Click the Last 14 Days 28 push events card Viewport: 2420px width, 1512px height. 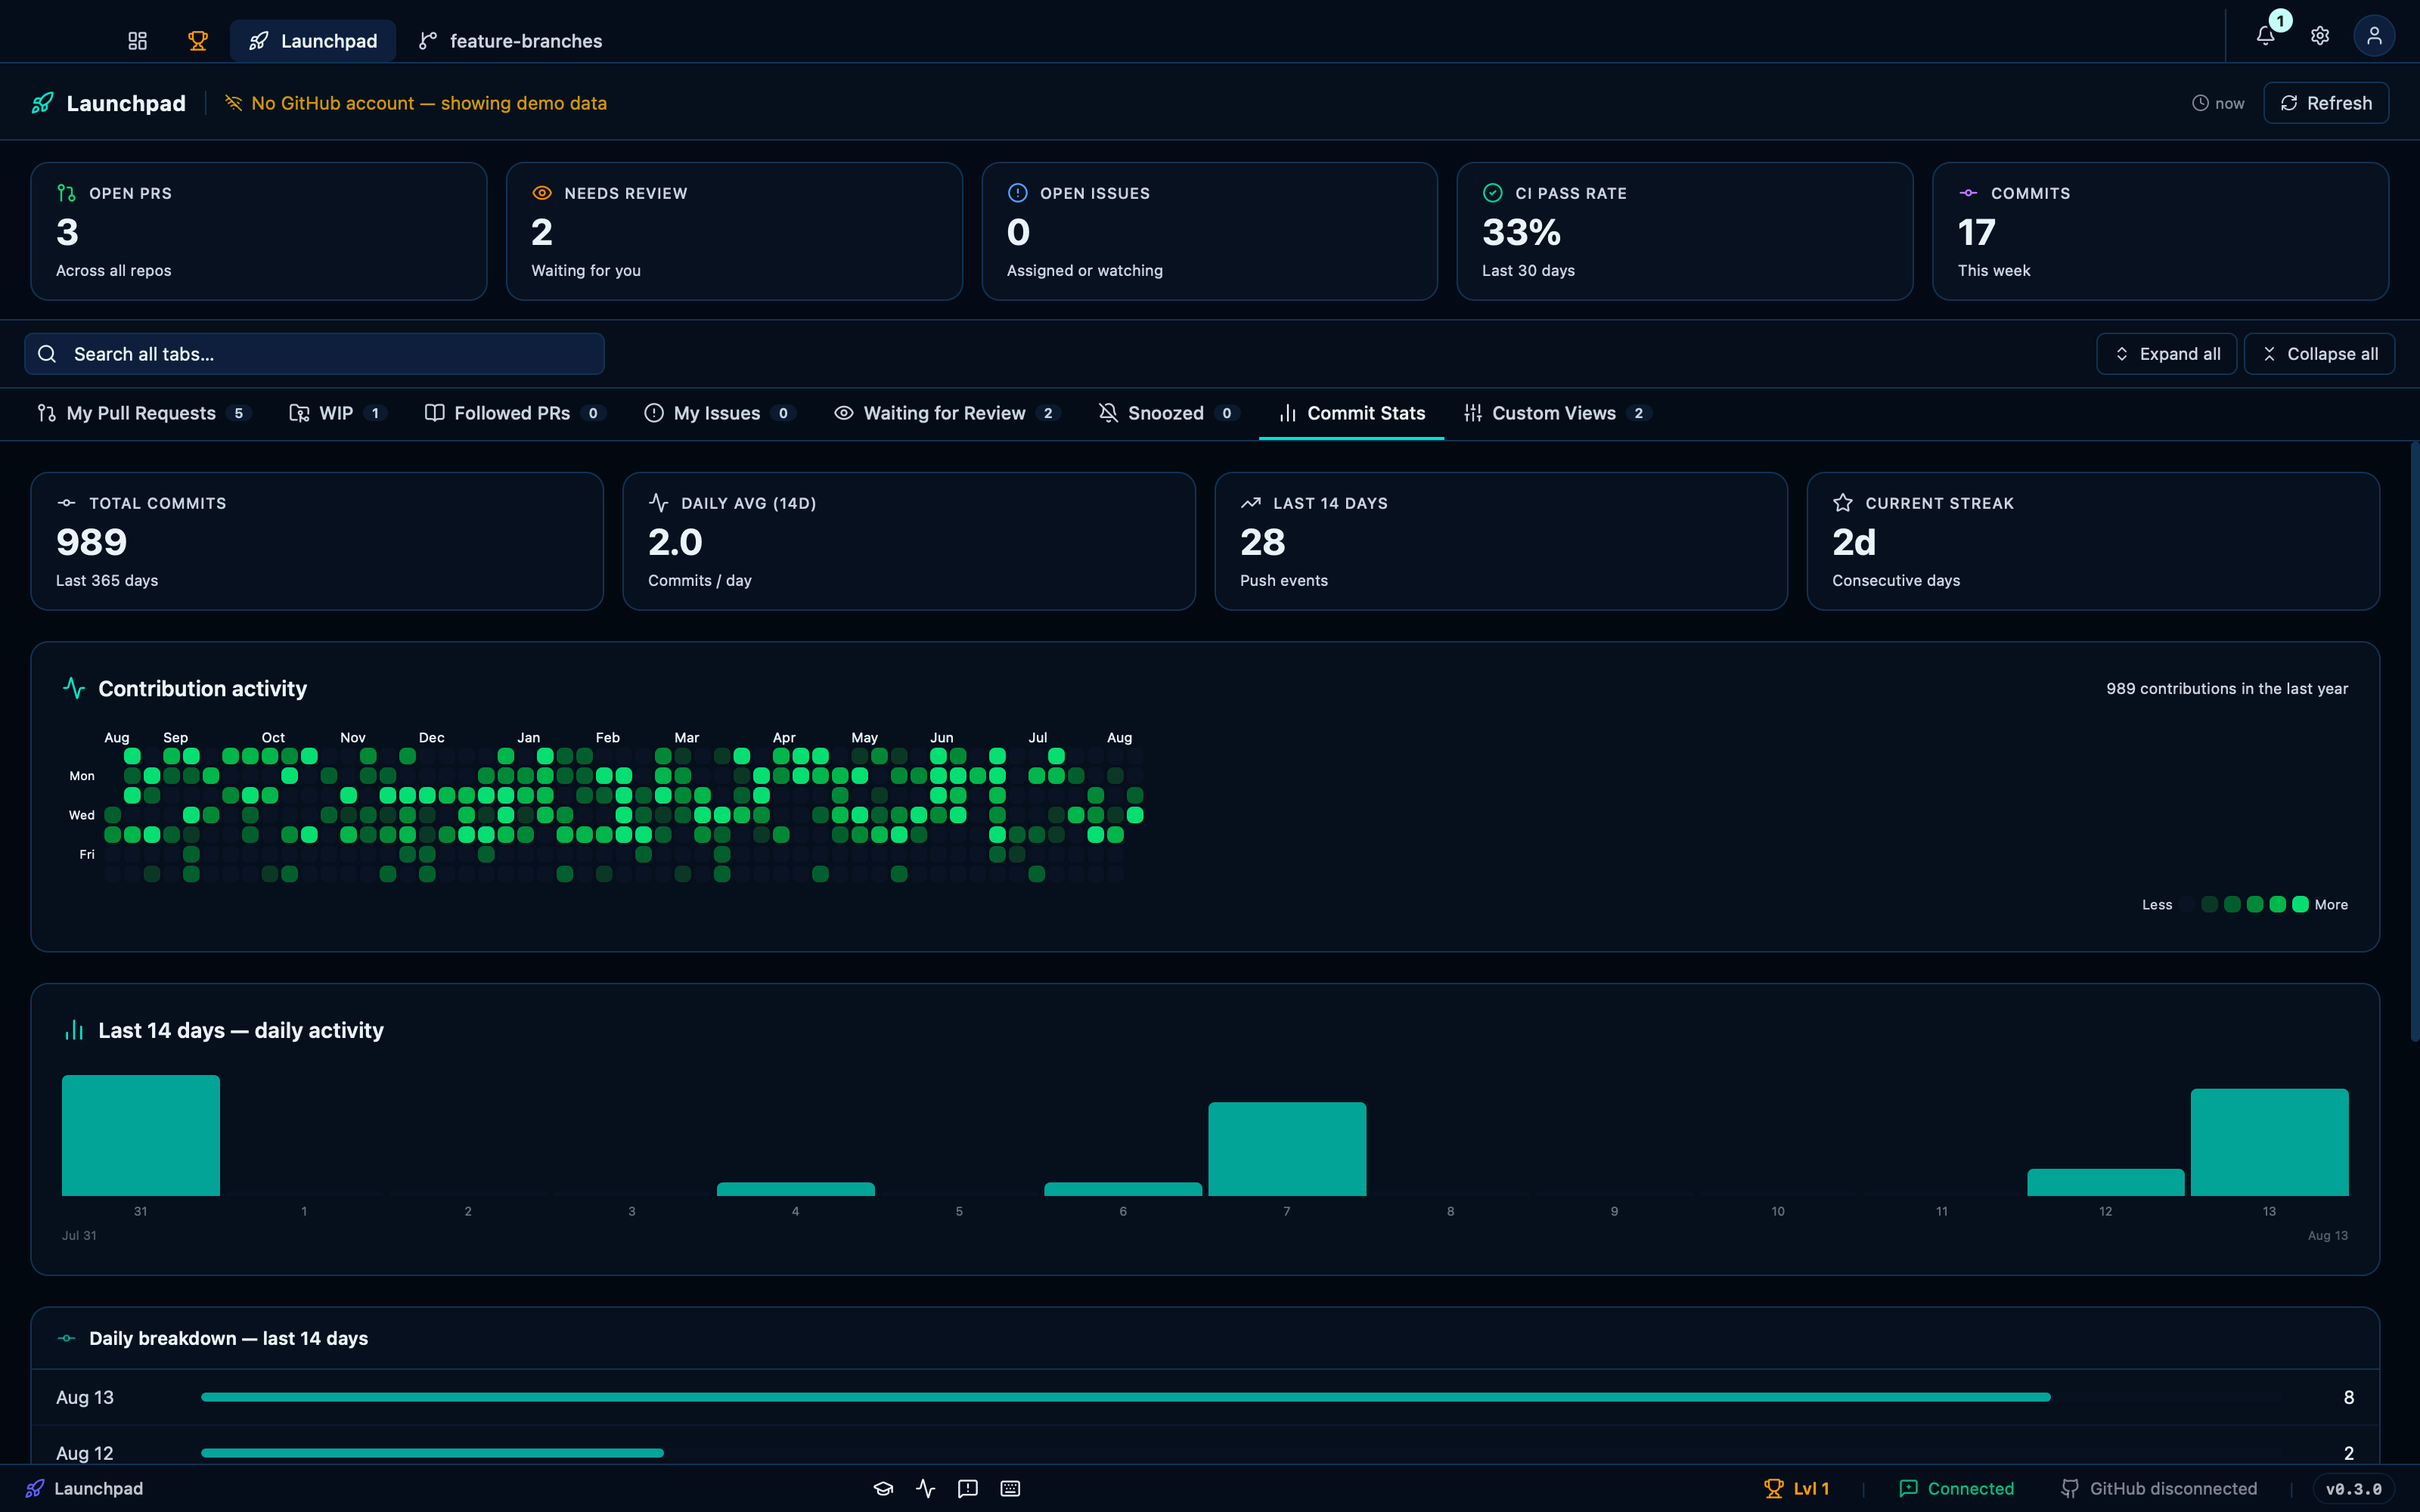(1501, 541)
